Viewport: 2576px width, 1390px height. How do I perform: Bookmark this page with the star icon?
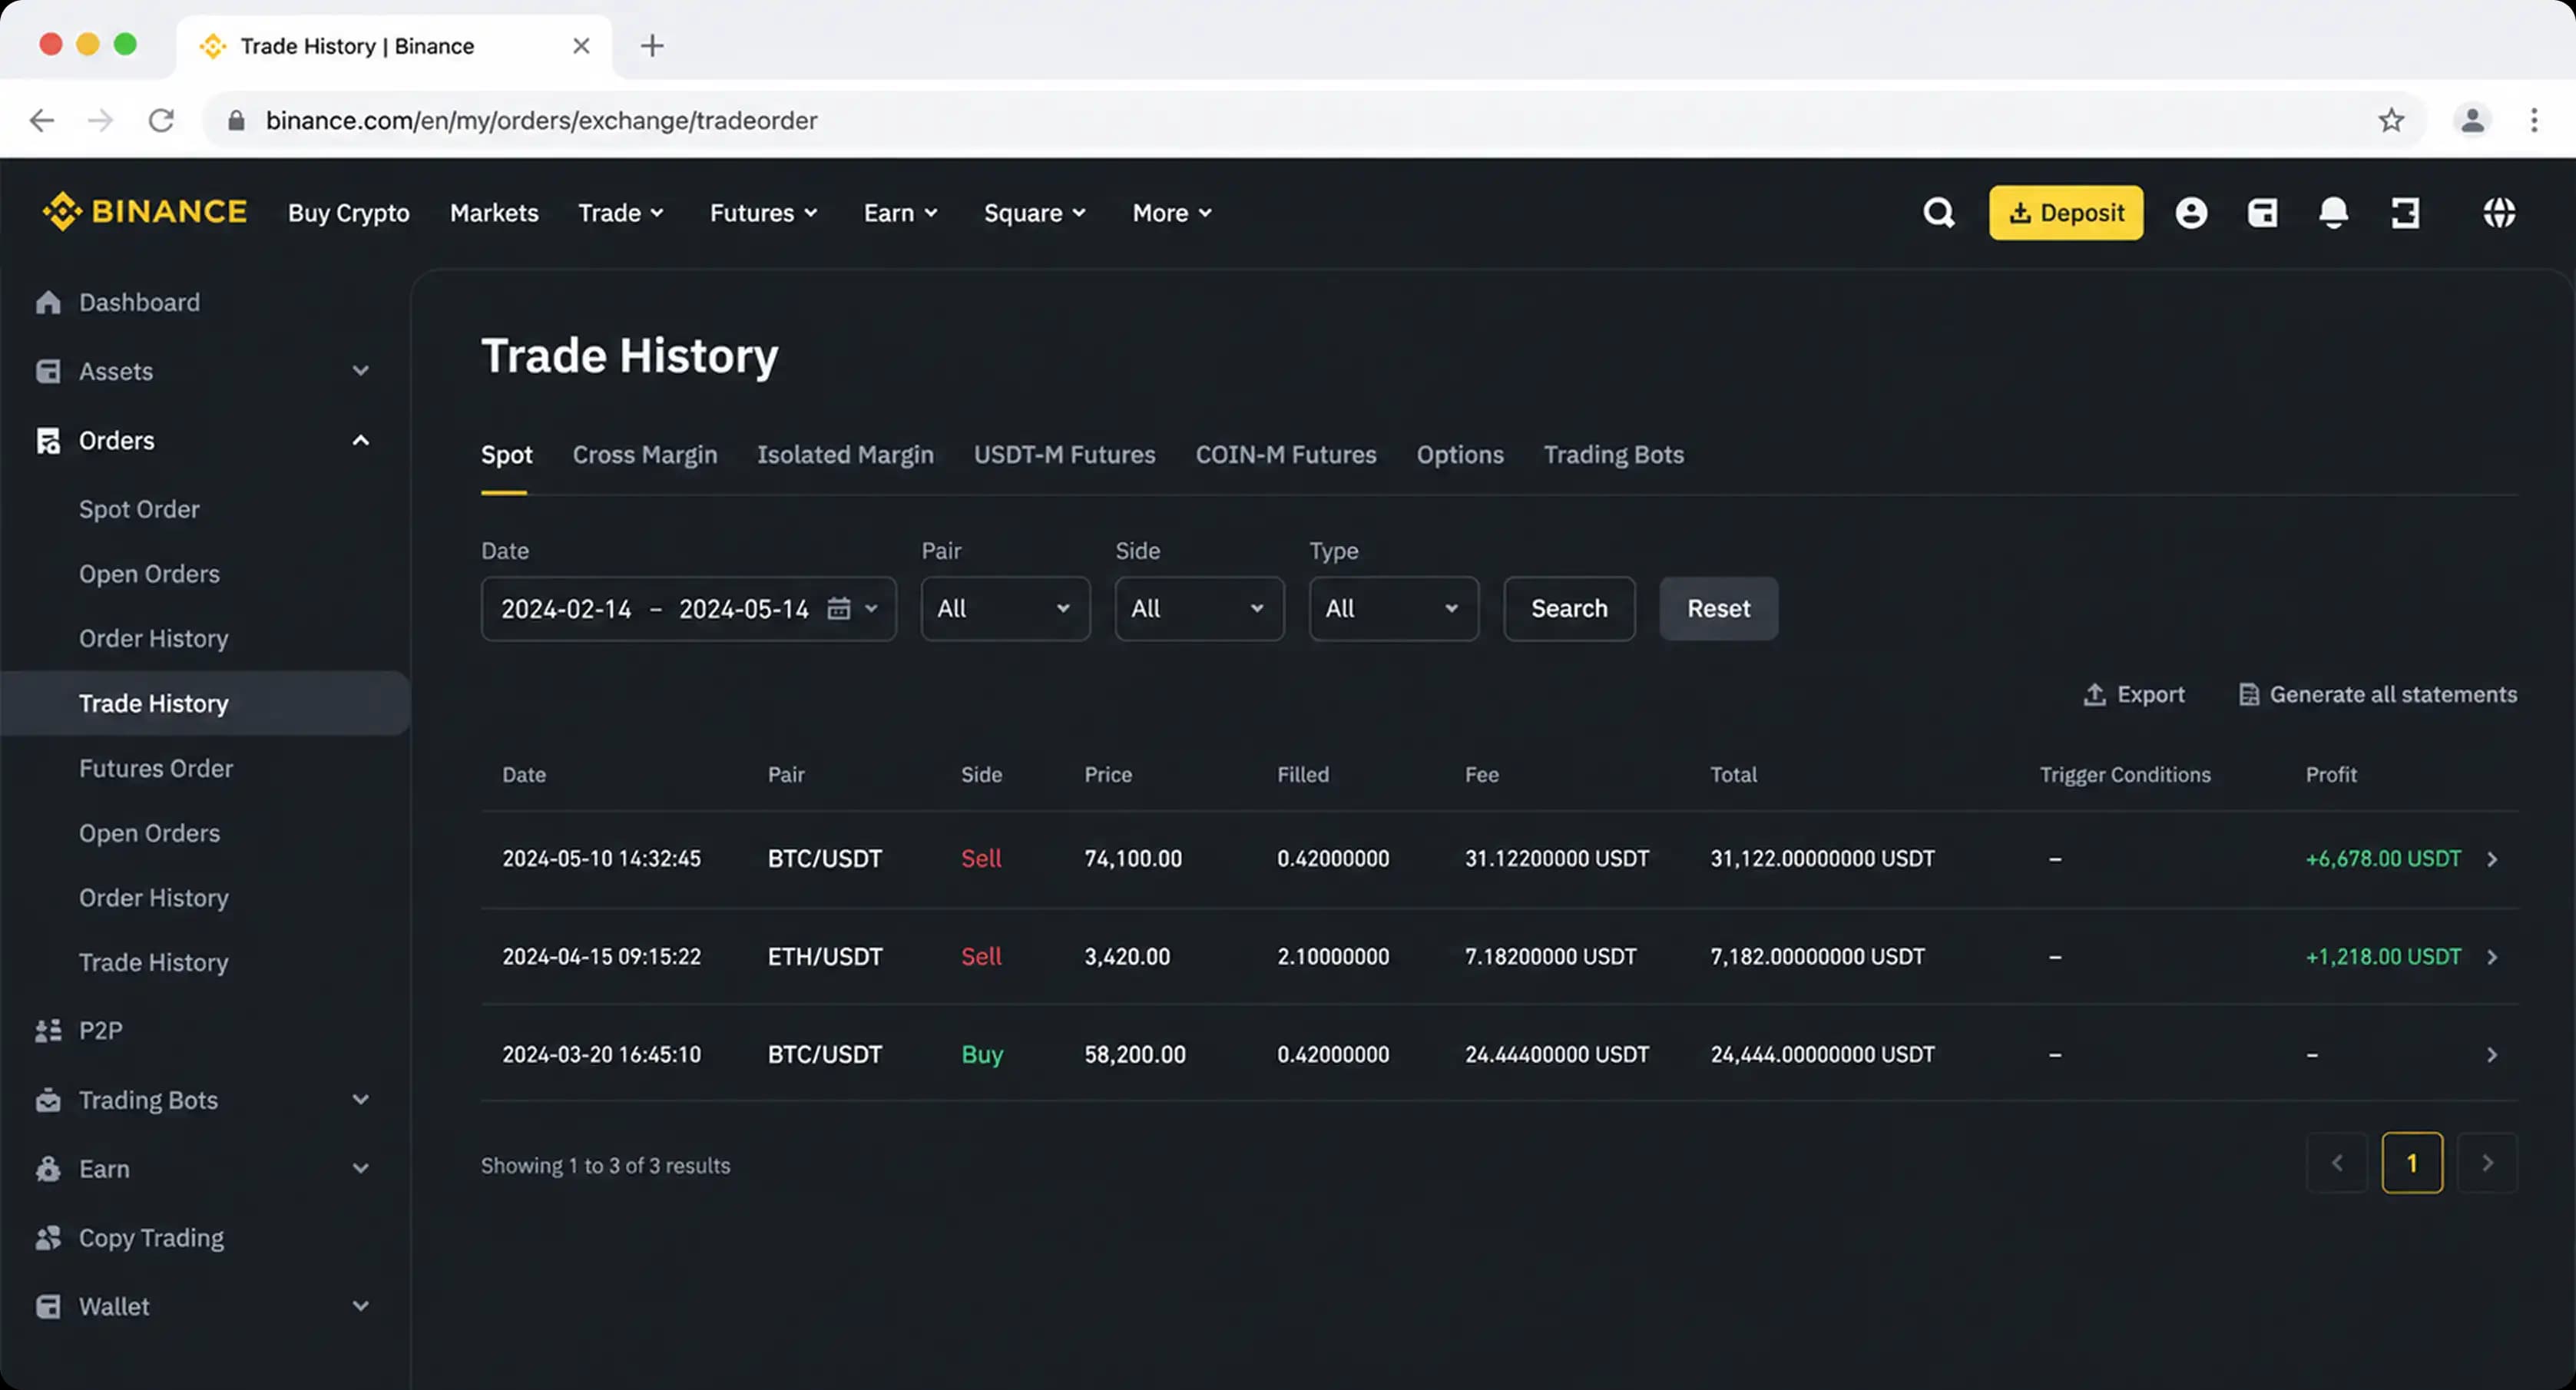click(x=2390, y=120)
